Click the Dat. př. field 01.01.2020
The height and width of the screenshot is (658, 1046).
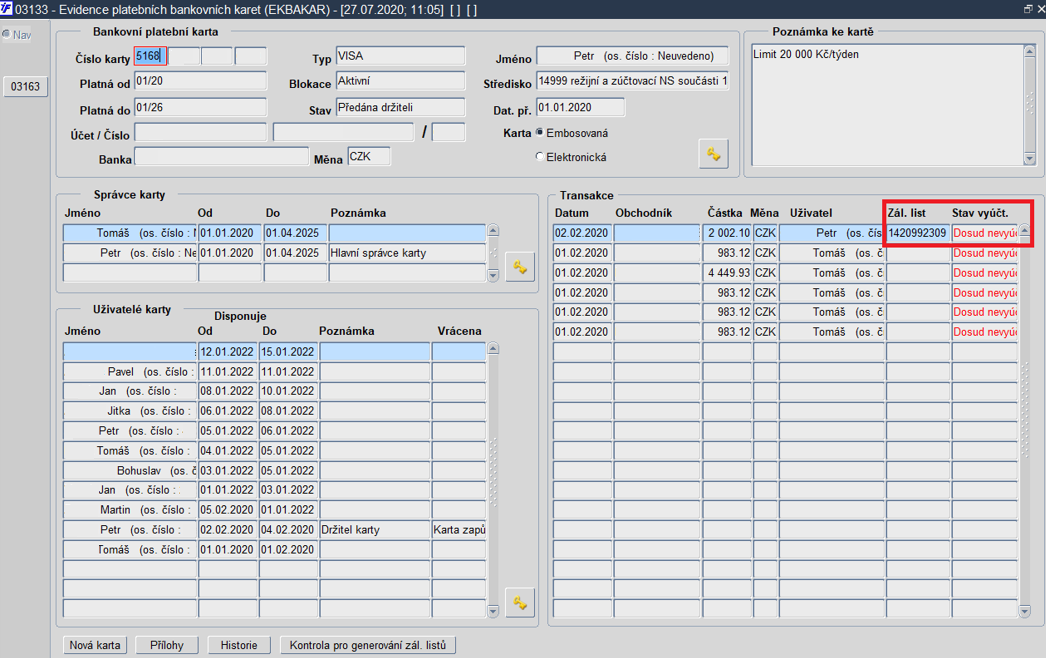click(580, 107)
